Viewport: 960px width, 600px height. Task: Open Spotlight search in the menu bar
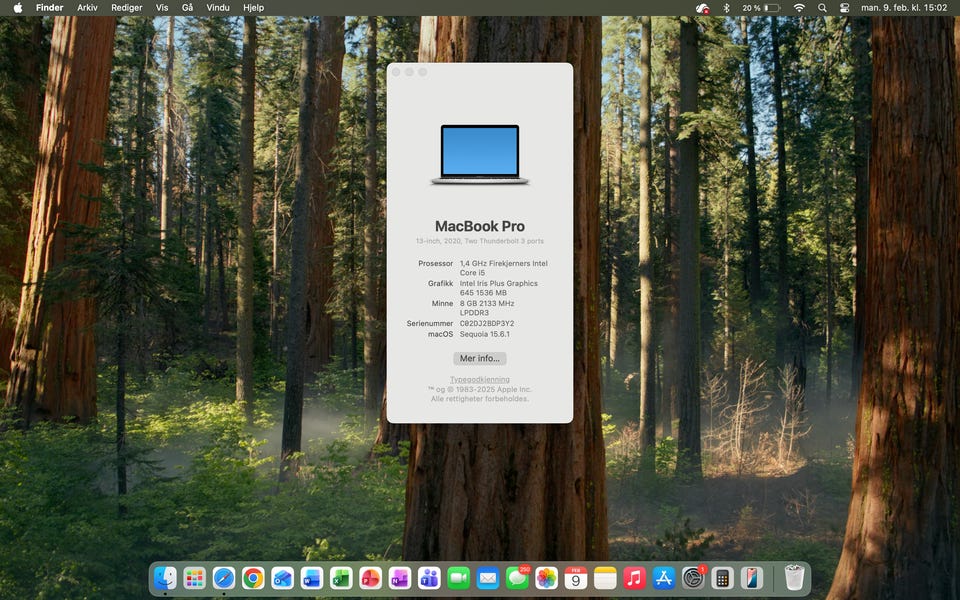[x=822, y=8]
